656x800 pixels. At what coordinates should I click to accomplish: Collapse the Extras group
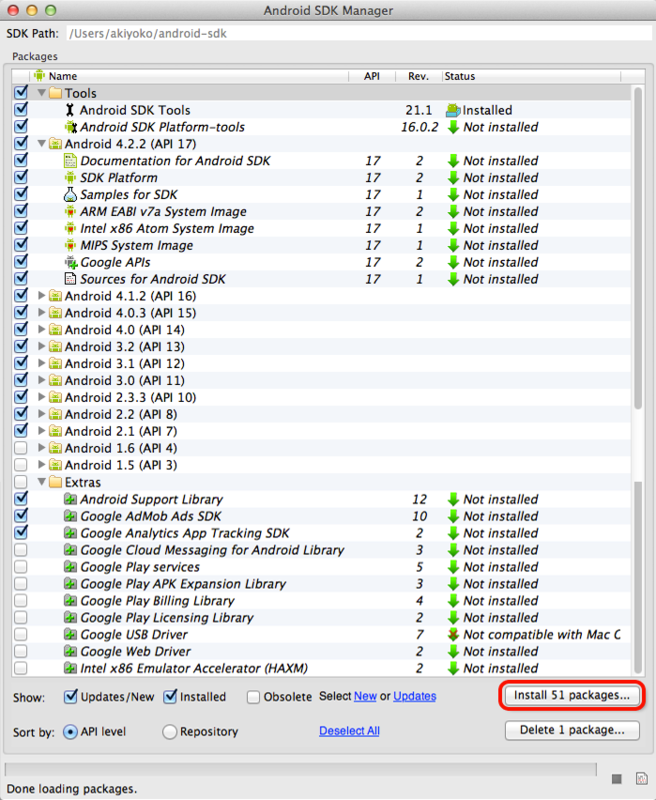(41, 482)
